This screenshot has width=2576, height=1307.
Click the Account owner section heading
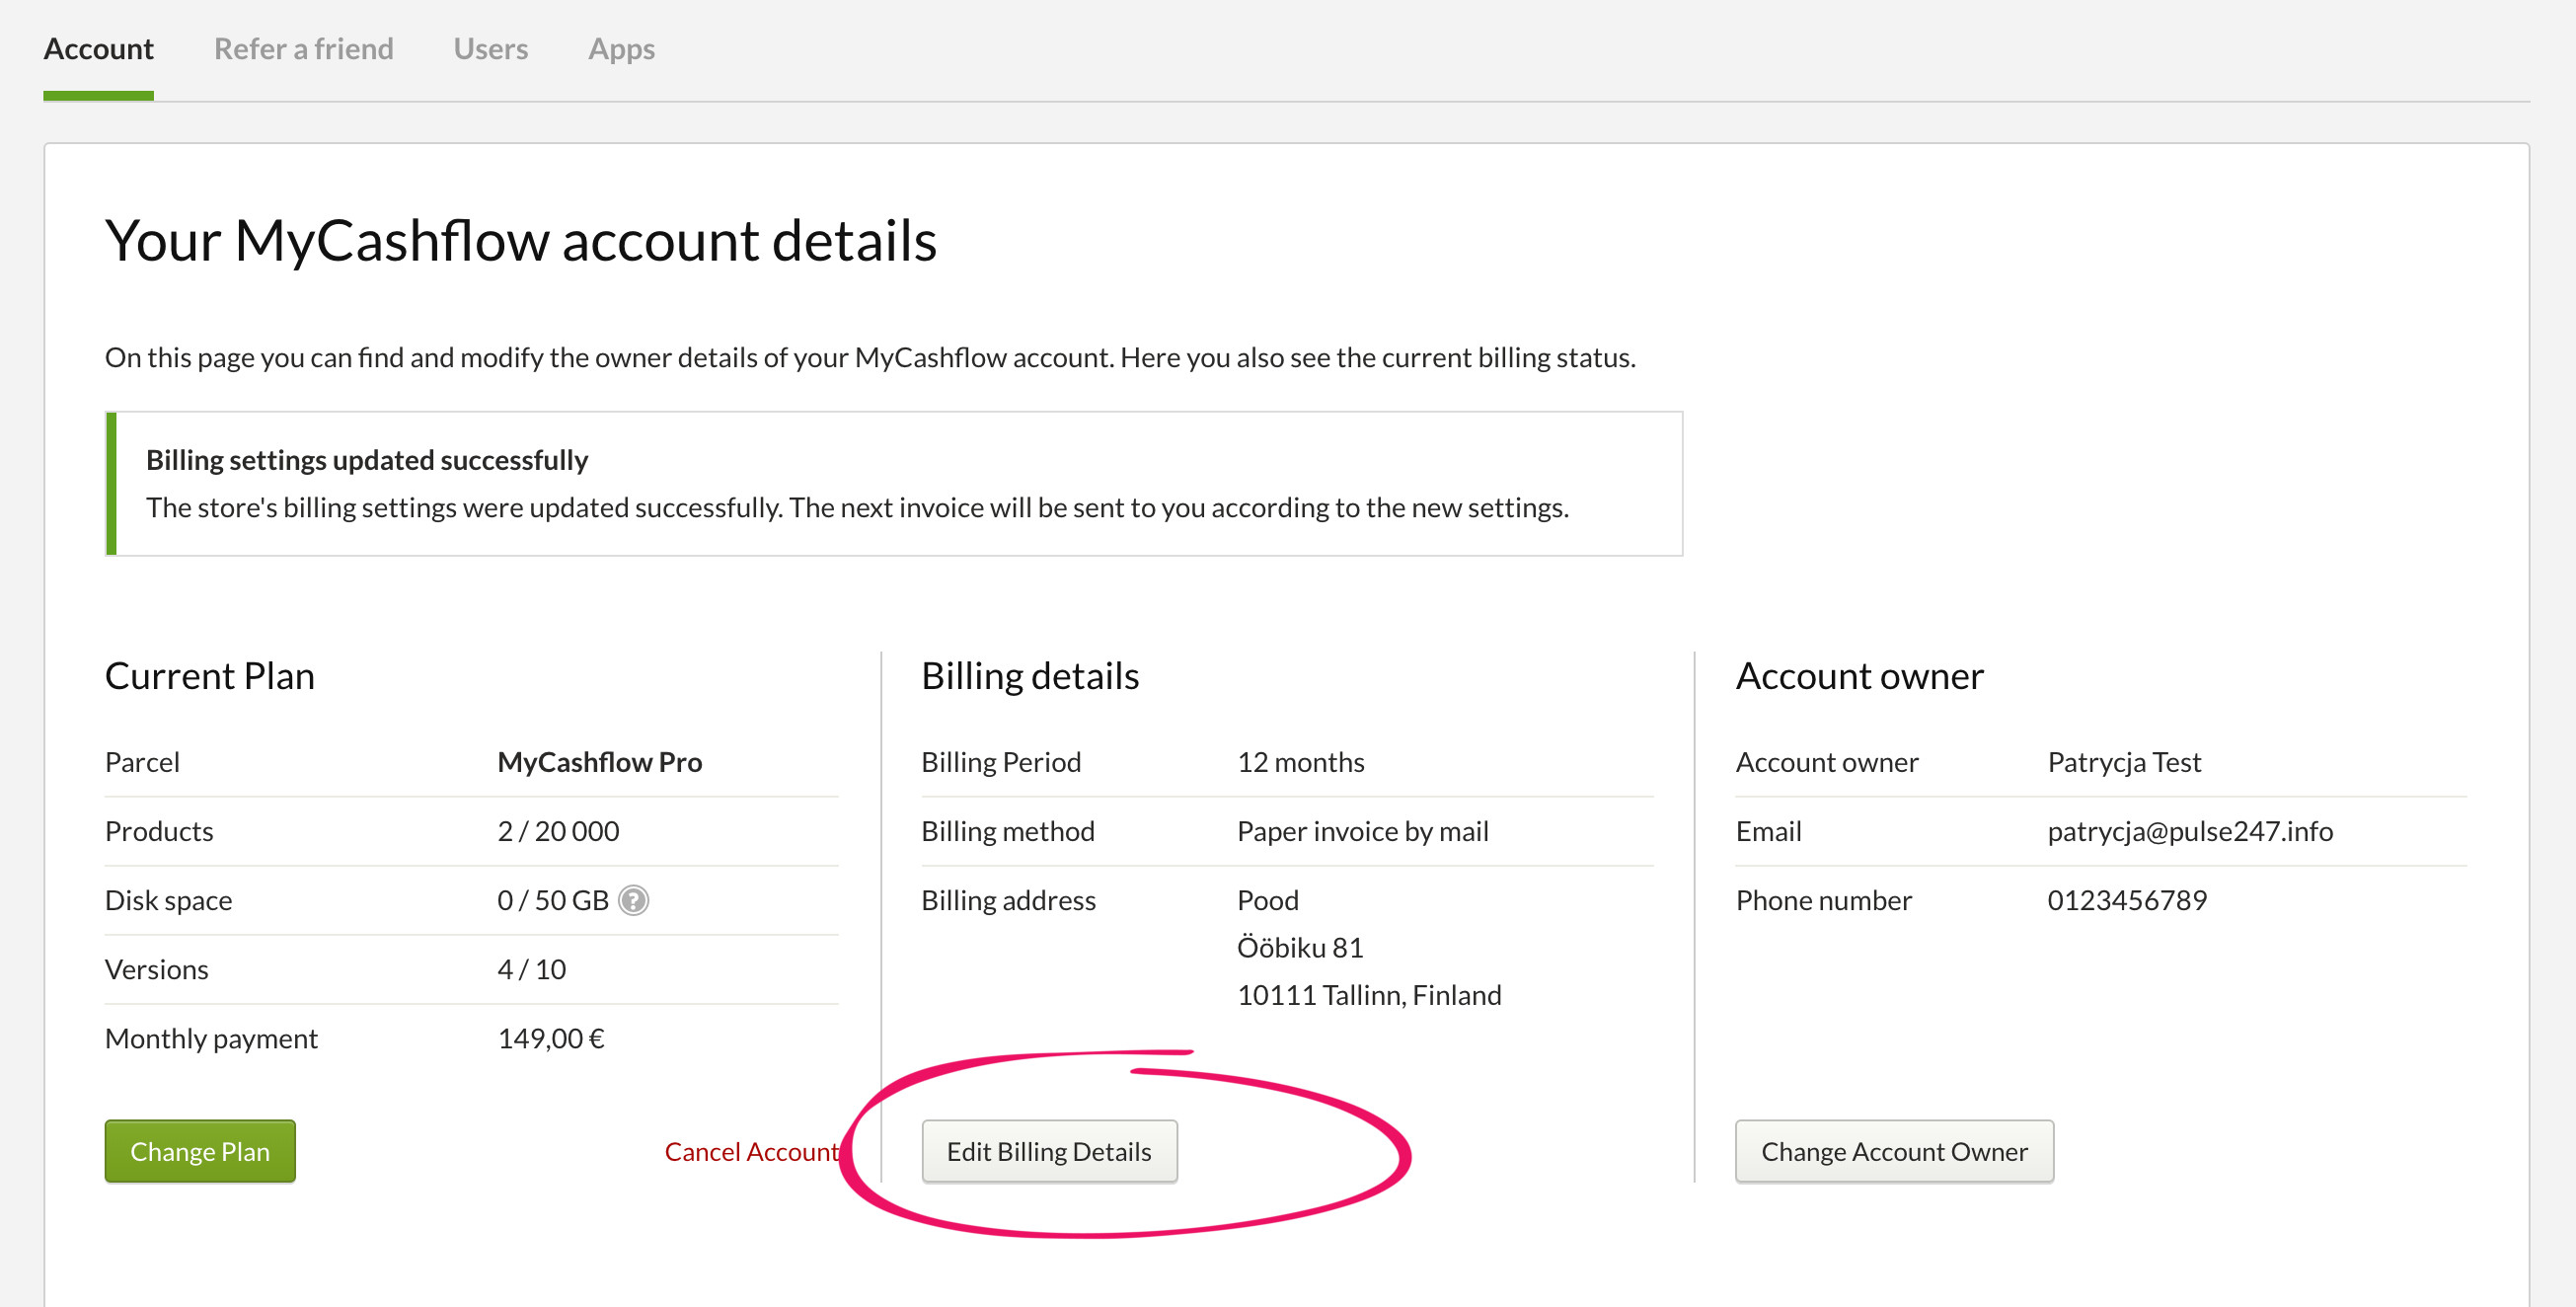pos(1859,675)
